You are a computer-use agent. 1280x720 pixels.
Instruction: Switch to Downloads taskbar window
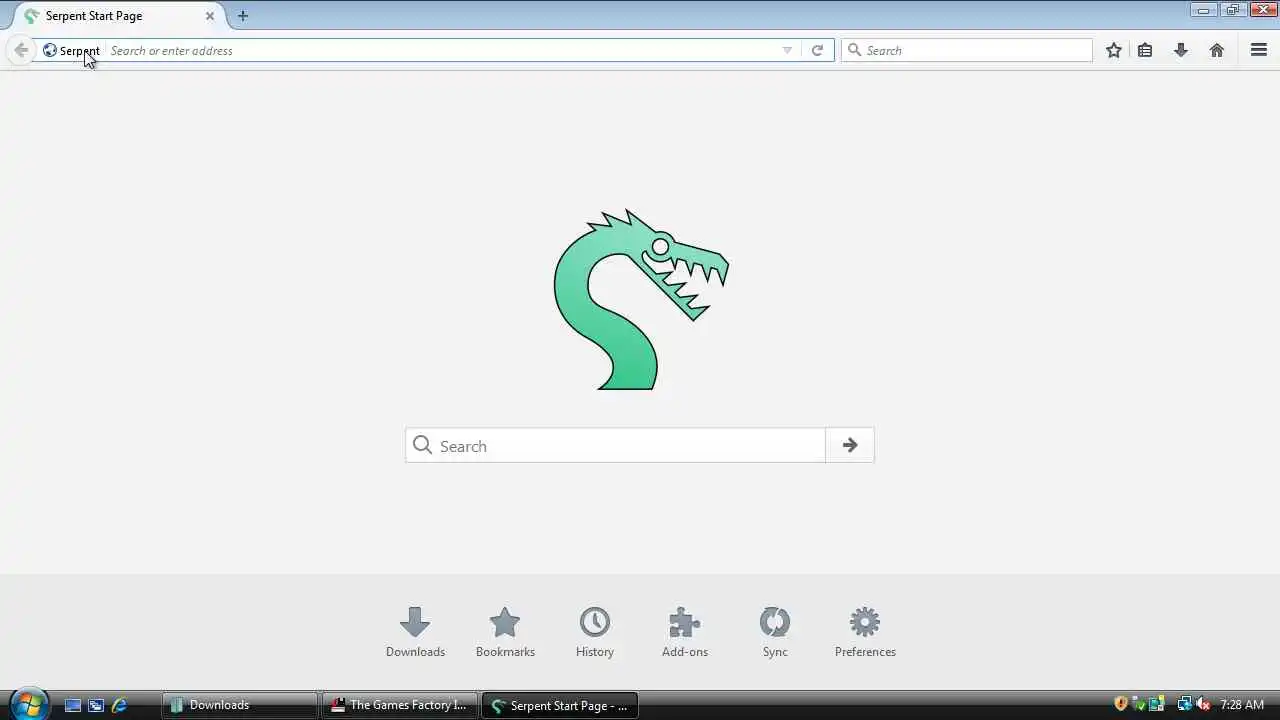[x=240, y=705]
